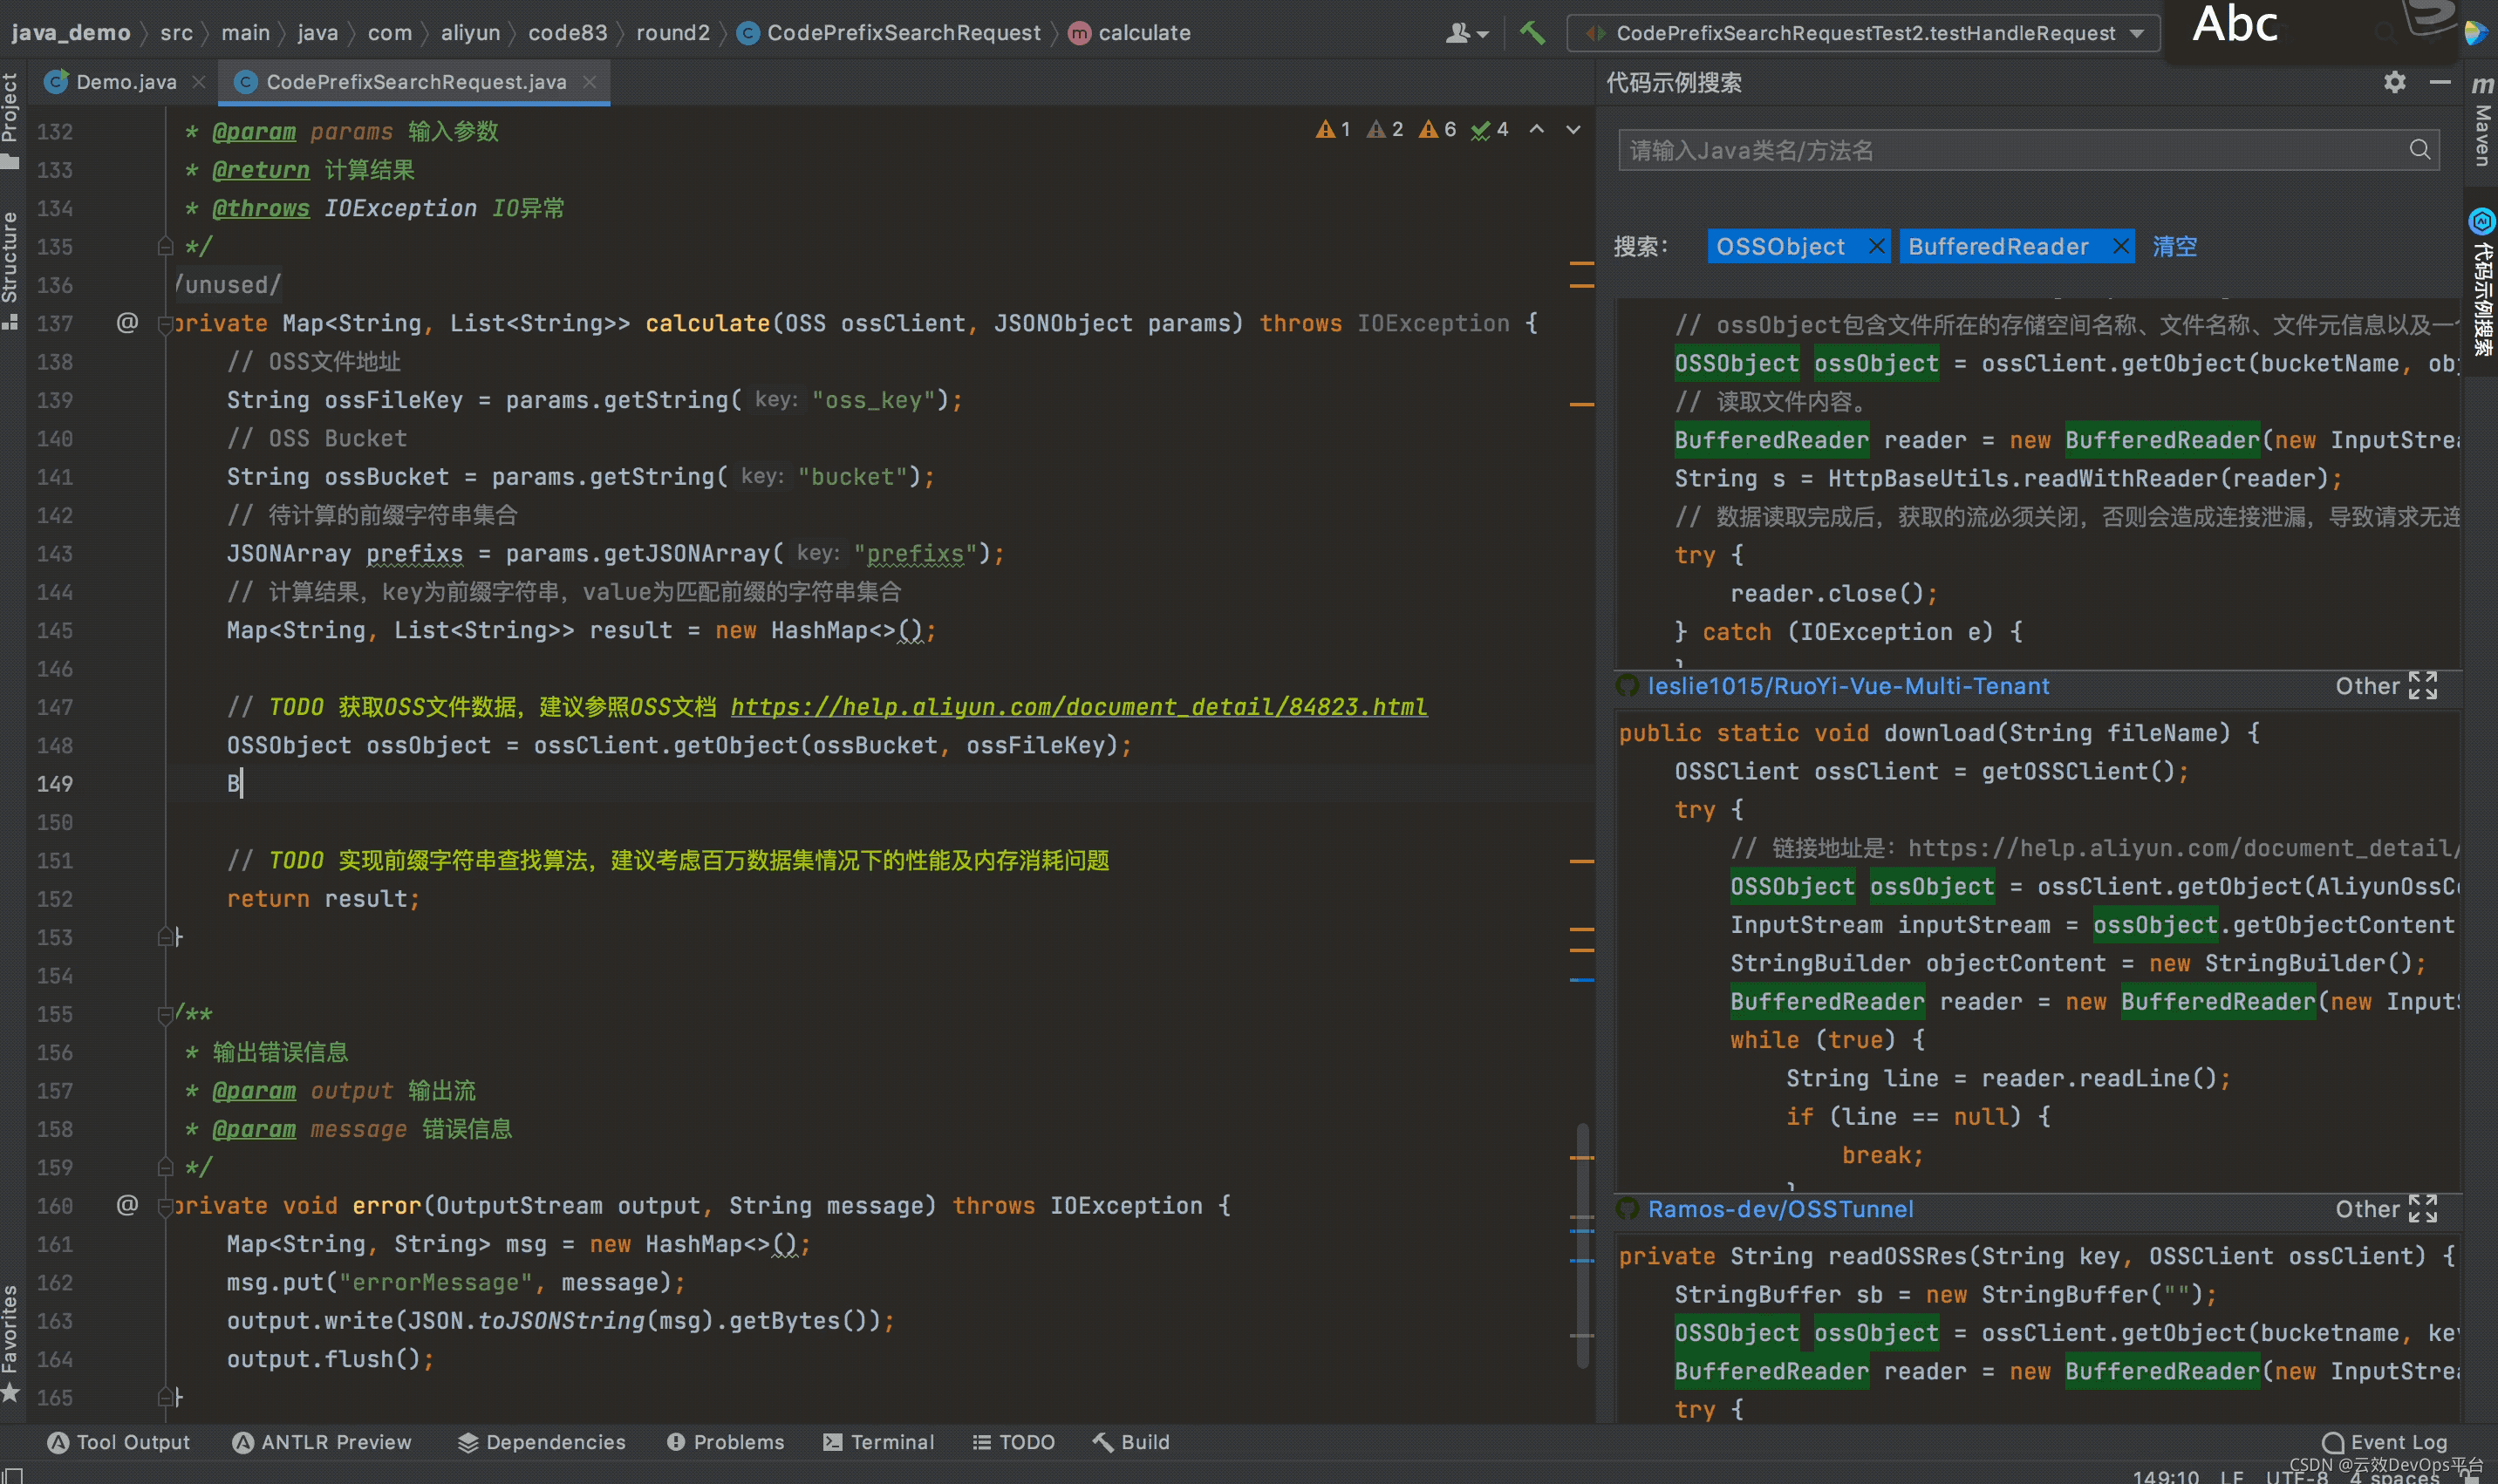Click the 149:10 cursor position in status bar

[x=2165, y=1476]
